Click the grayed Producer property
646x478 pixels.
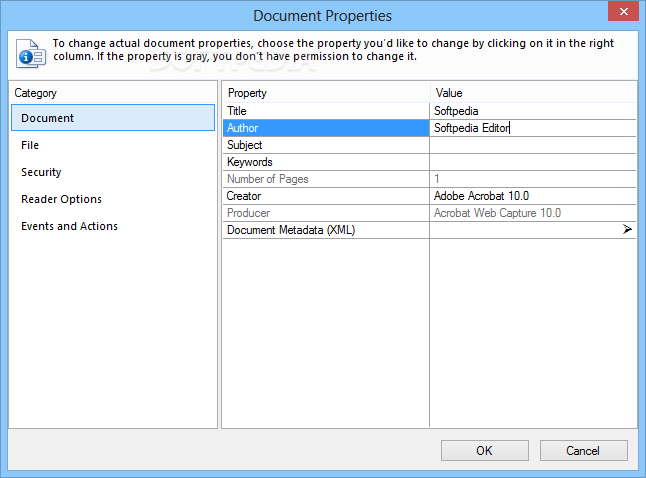tap(326, 213)
